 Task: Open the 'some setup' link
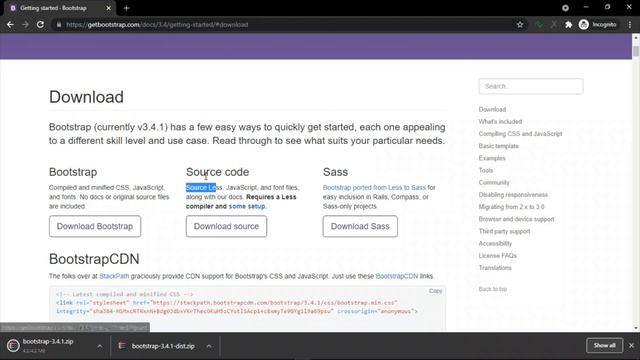247,206
